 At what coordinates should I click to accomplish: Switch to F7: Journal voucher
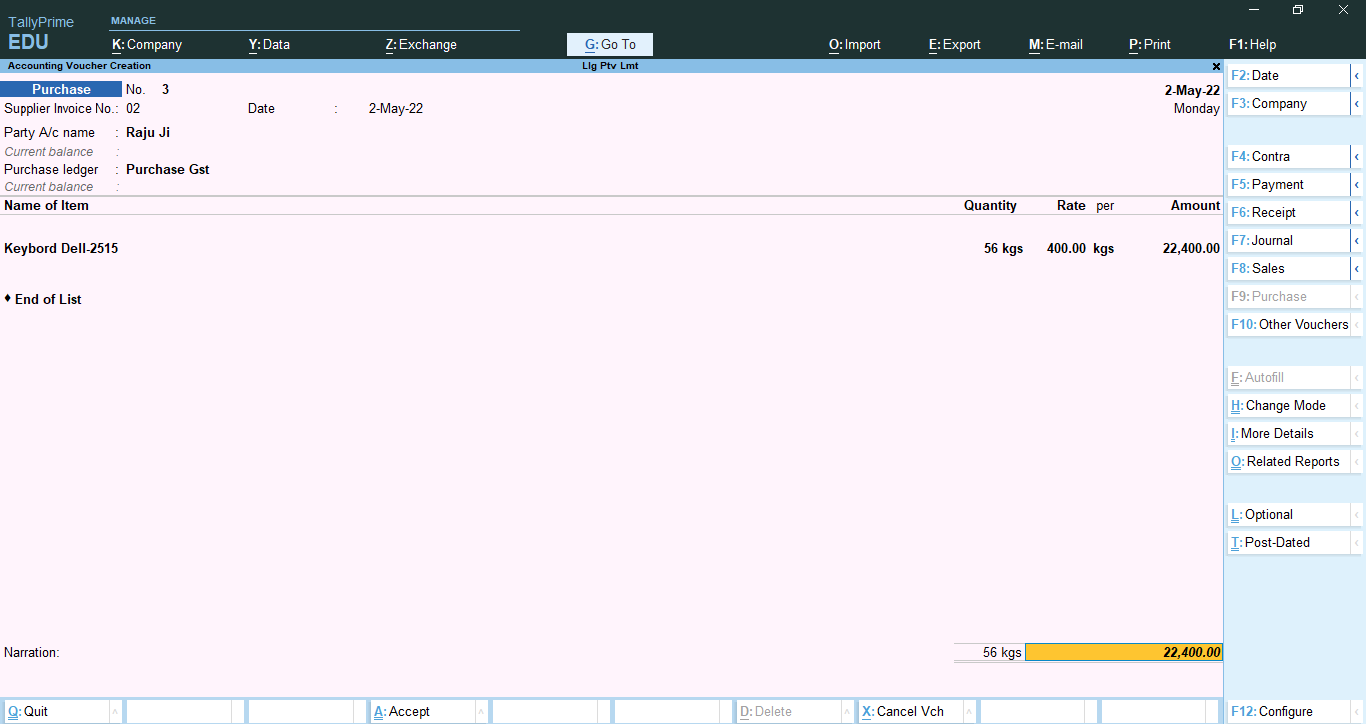click(1288, 240)
